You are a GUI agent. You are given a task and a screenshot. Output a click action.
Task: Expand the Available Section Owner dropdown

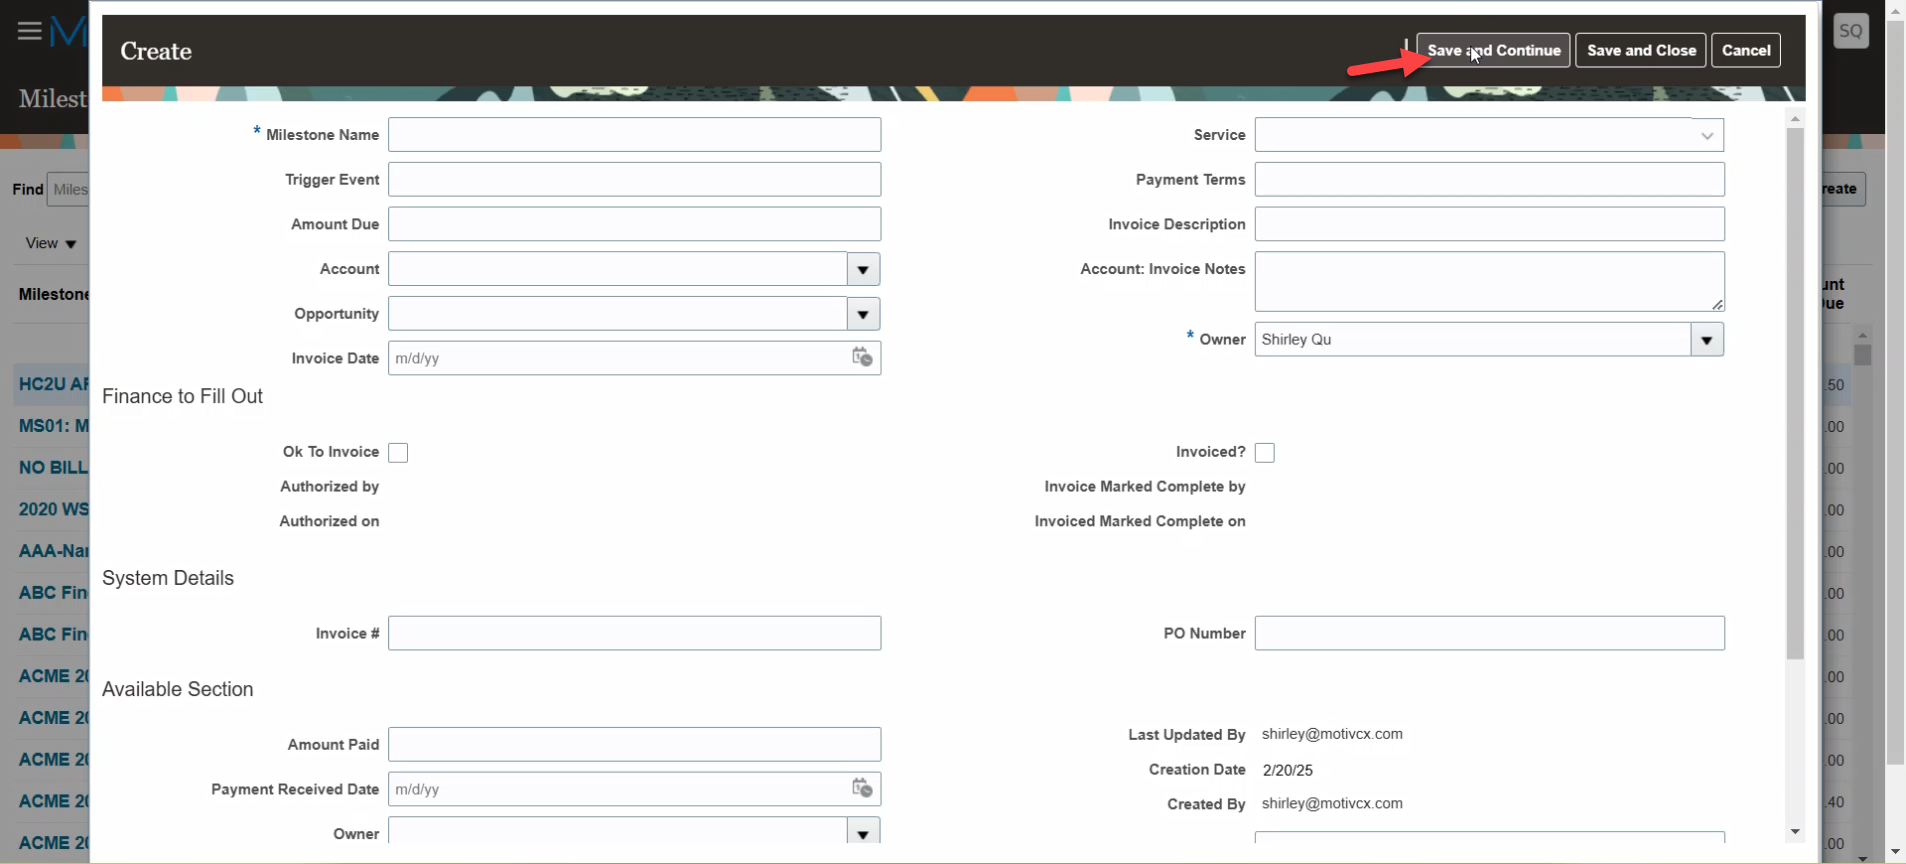[x=863, y=833]
